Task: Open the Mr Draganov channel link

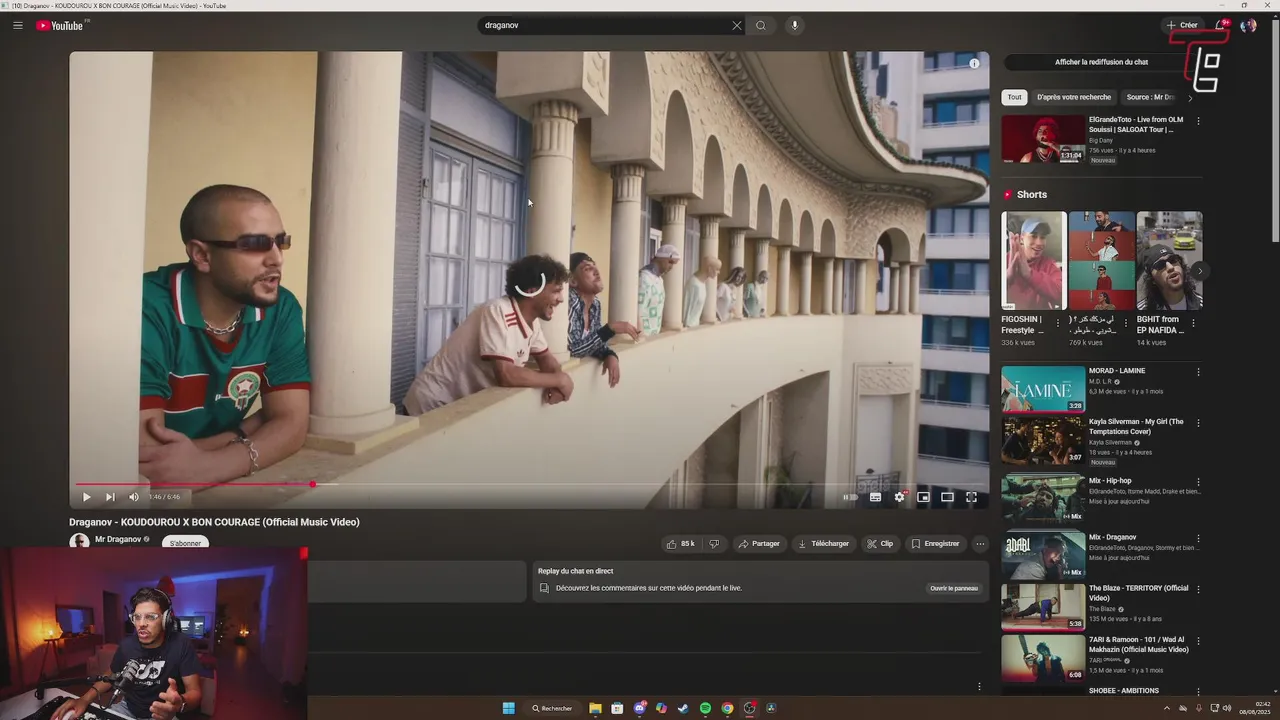Action: pos(118,539)
